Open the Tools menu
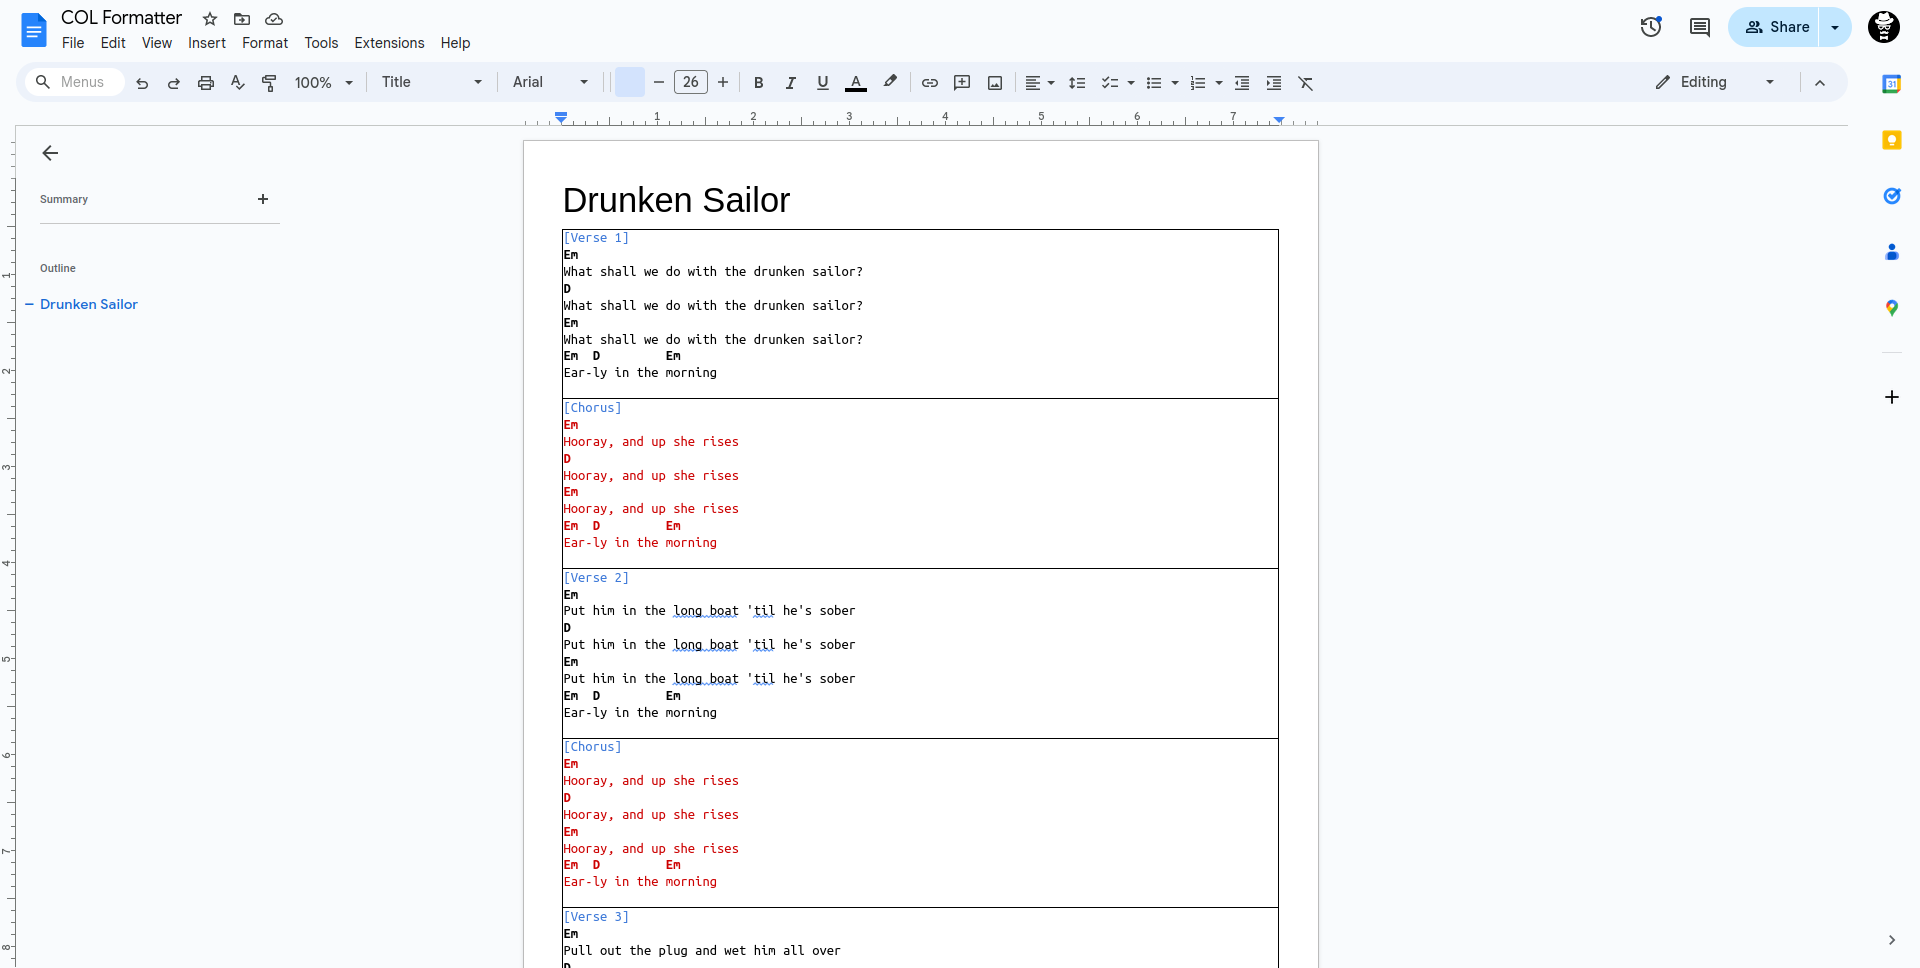Viewport: 1920px width, 968px height. (321, 43)
